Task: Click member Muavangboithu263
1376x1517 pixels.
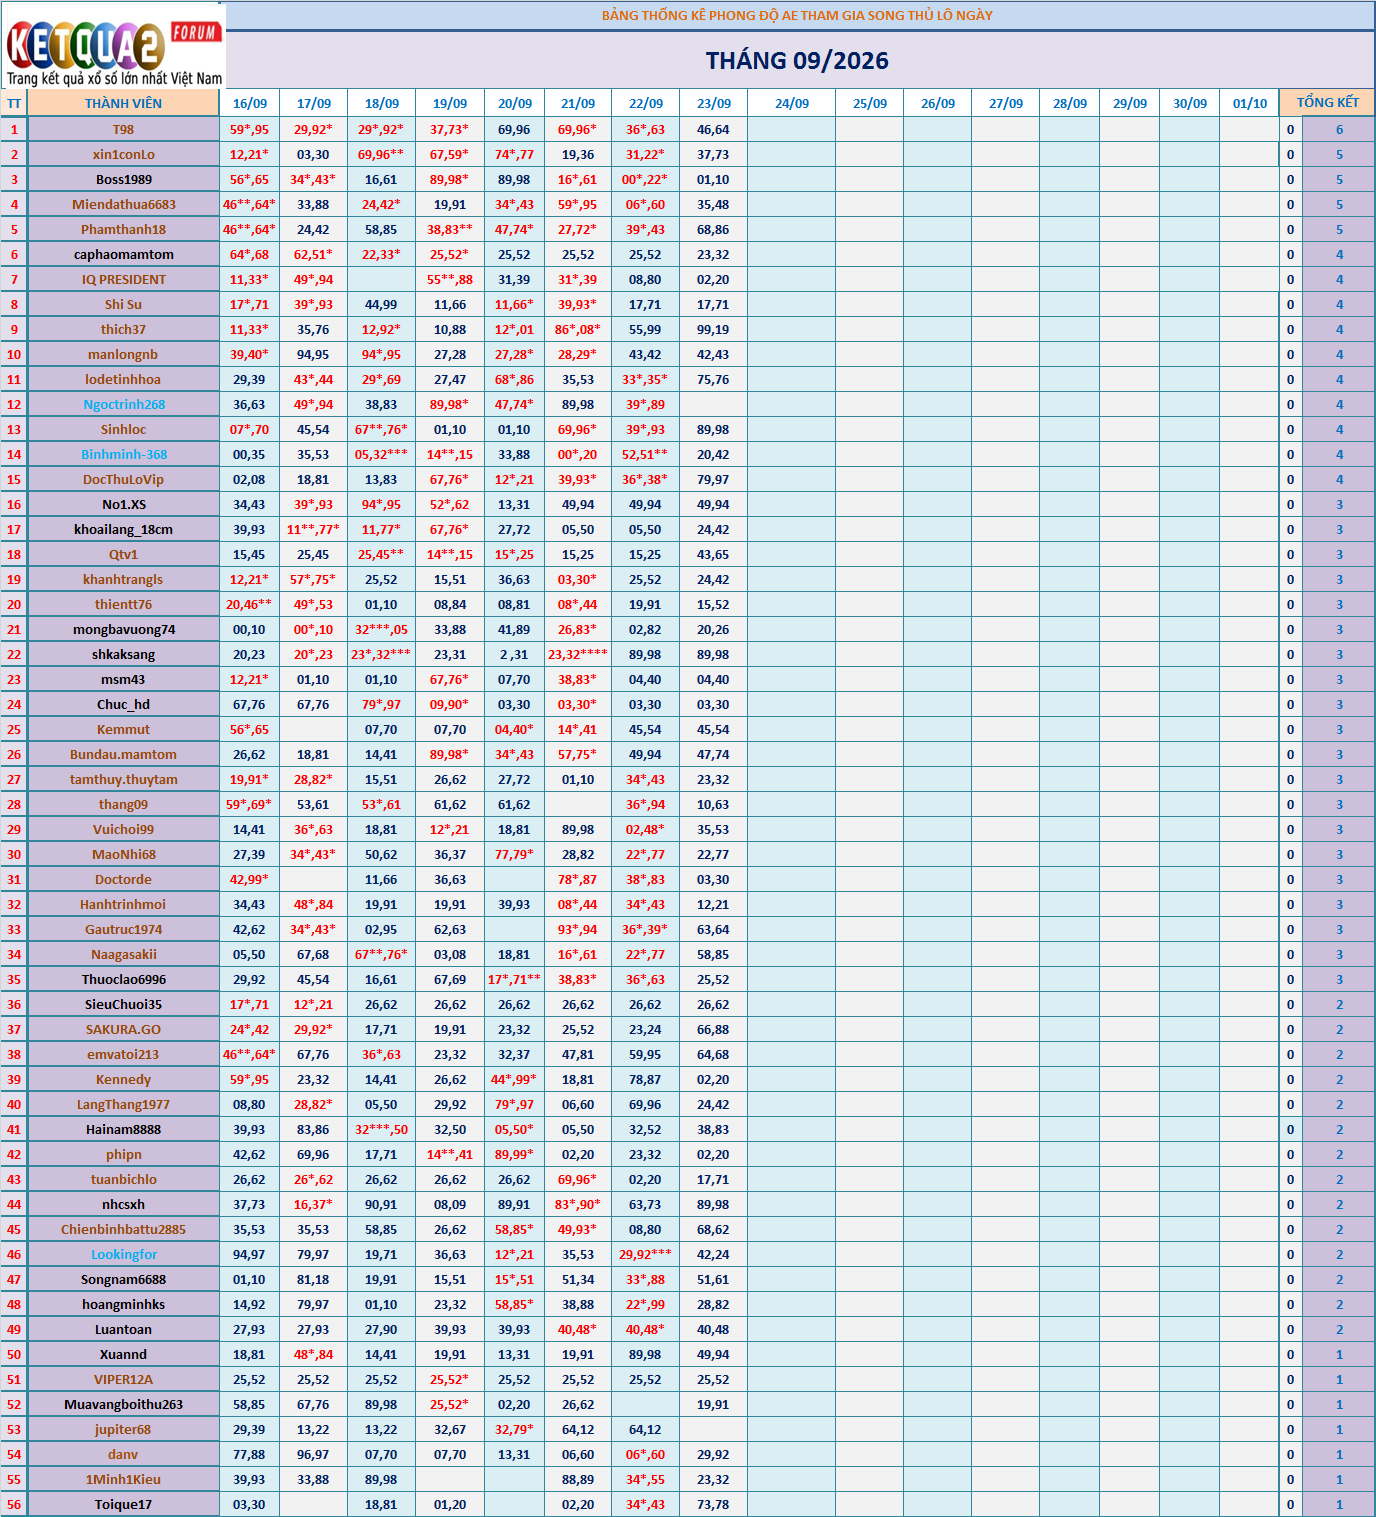Action: click(x=123, y=1405)
